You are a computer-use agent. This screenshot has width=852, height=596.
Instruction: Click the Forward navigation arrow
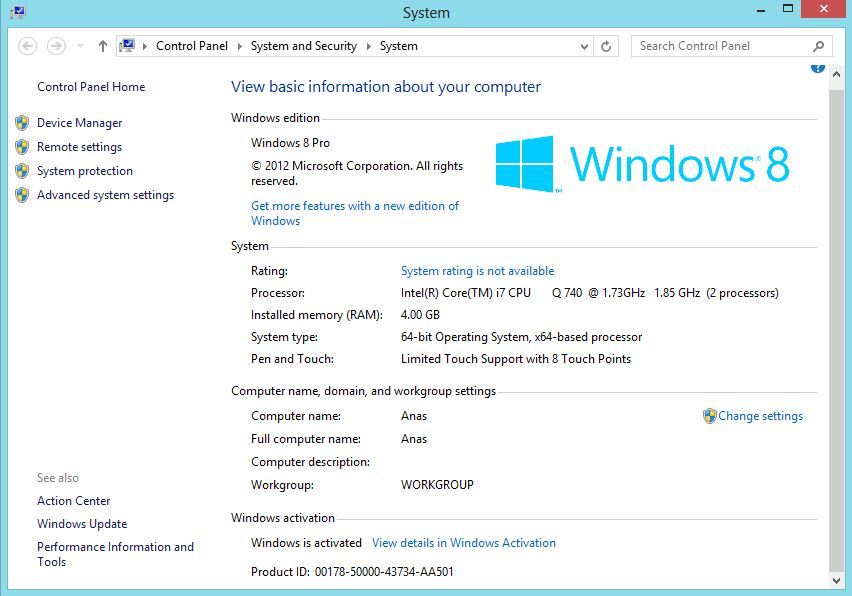point(56,46)
